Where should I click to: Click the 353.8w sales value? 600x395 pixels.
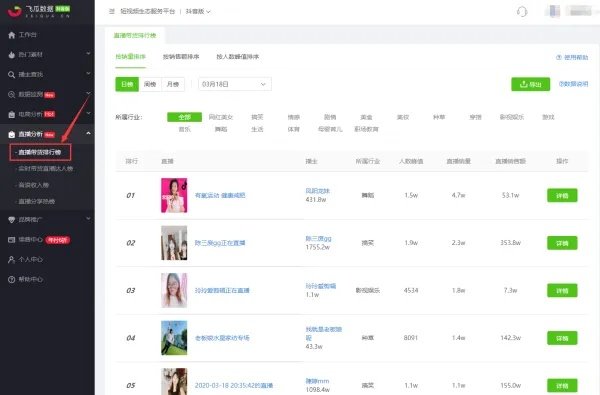(x=510, y=243)
